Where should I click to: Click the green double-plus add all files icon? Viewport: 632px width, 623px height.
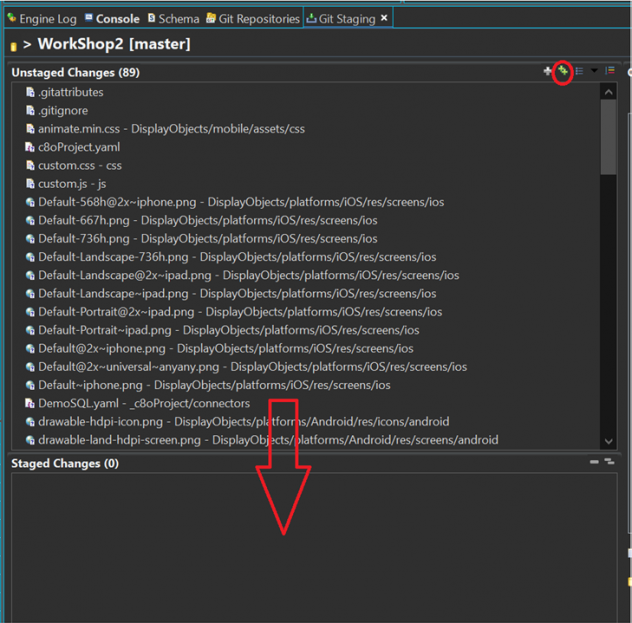563,72
